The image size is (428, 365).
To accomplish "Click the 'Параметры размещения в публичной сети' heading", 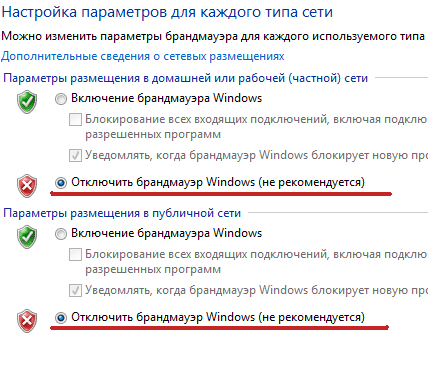I will click(x=122, y=213).
